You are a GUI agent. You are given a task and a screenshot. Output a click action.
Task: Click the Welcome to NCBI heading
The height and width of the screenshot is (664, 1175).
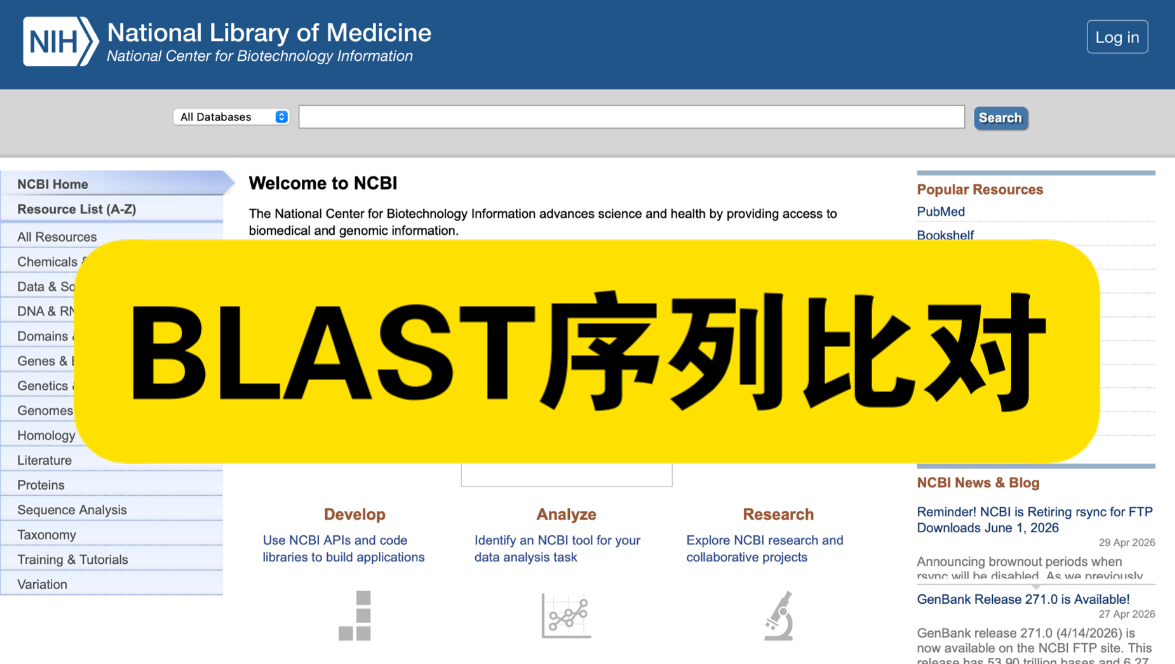tap(323, 183)
